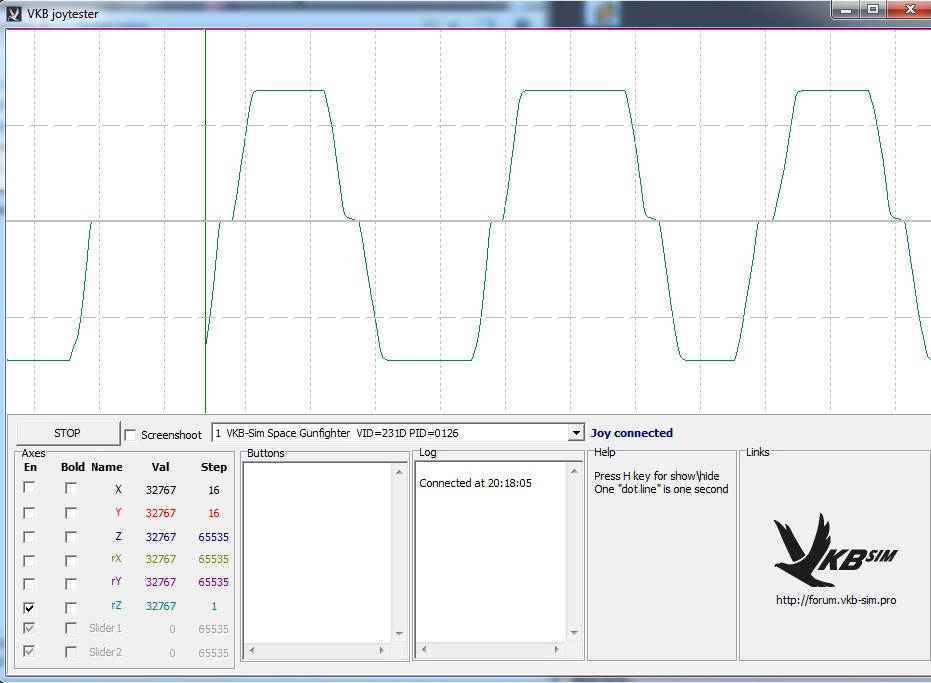Click 'Press H key for show\hide' help text
This screenshot has width=931, height=683.
pyautogui.click(x=657, y=476)
